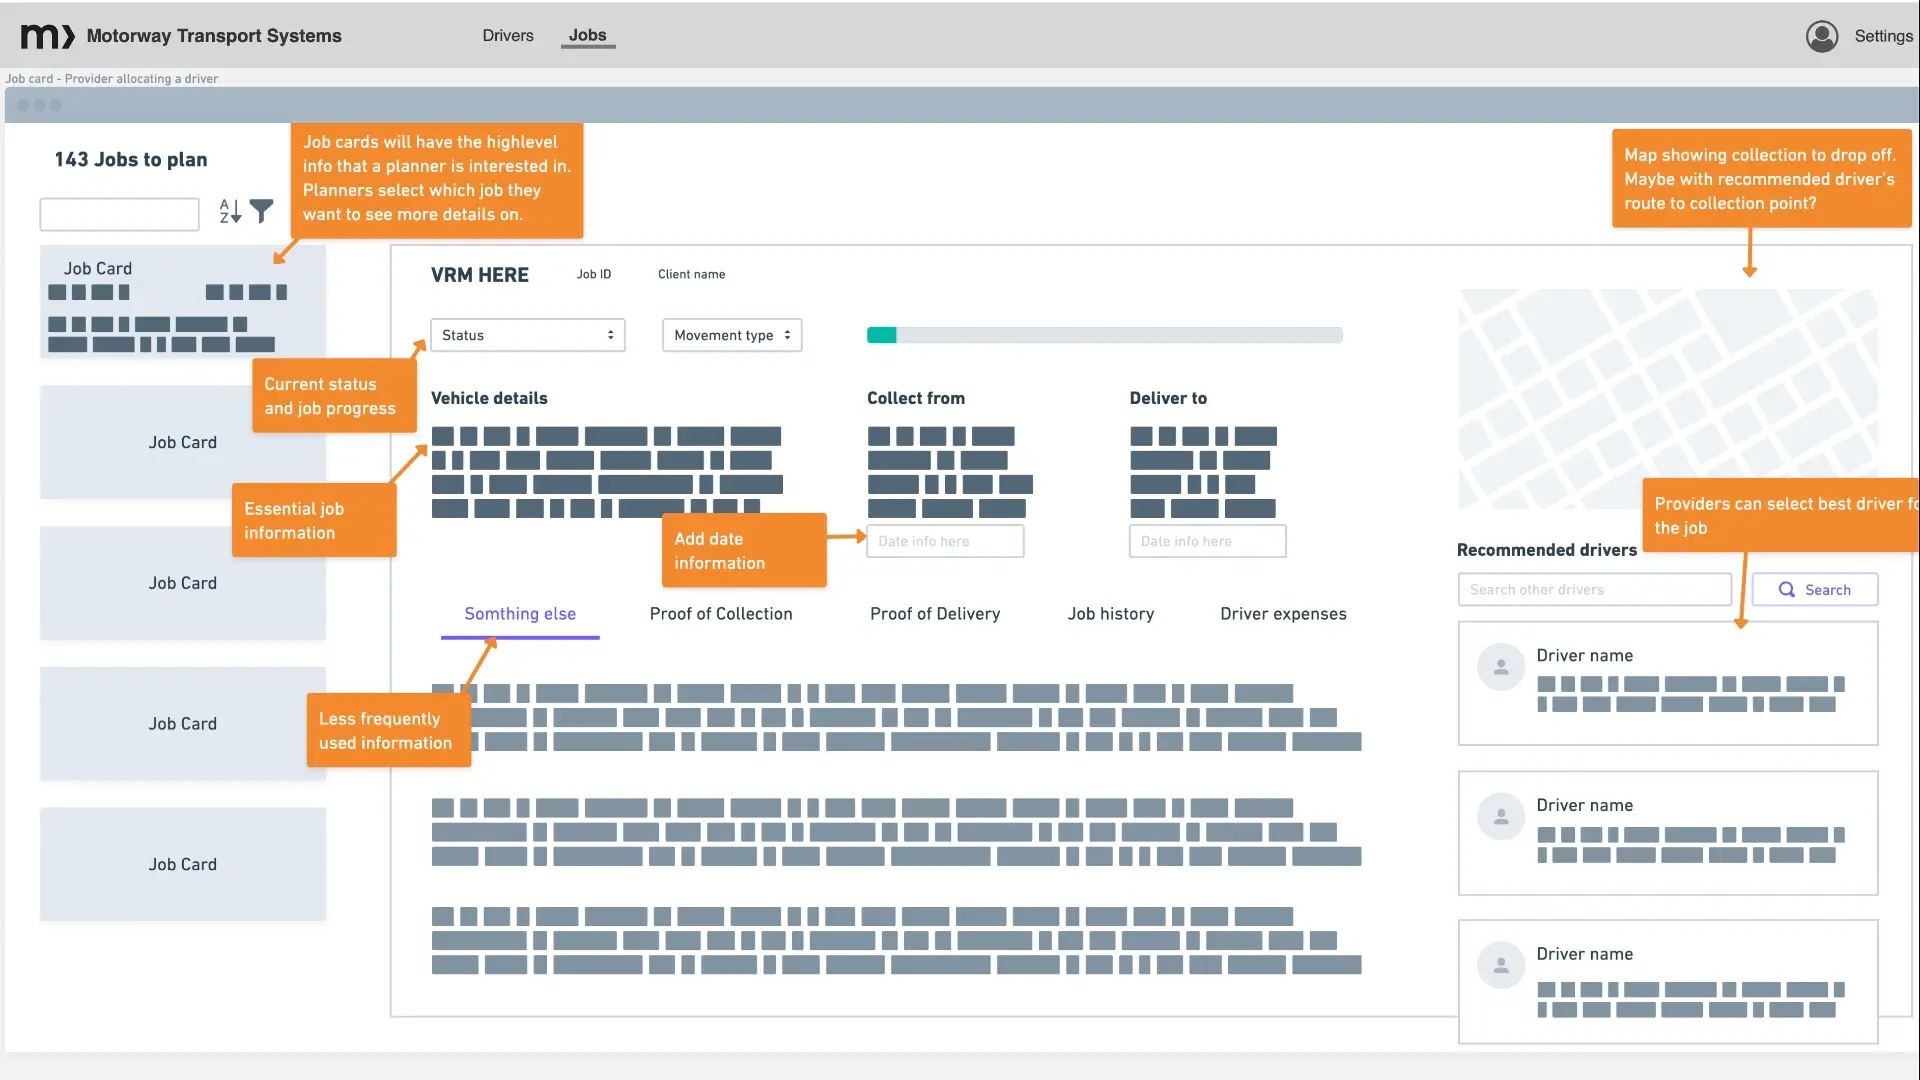Click the Recommended drivers heading
The height and width of the screenshot is (1080, 1920).
pos(1547,550)
